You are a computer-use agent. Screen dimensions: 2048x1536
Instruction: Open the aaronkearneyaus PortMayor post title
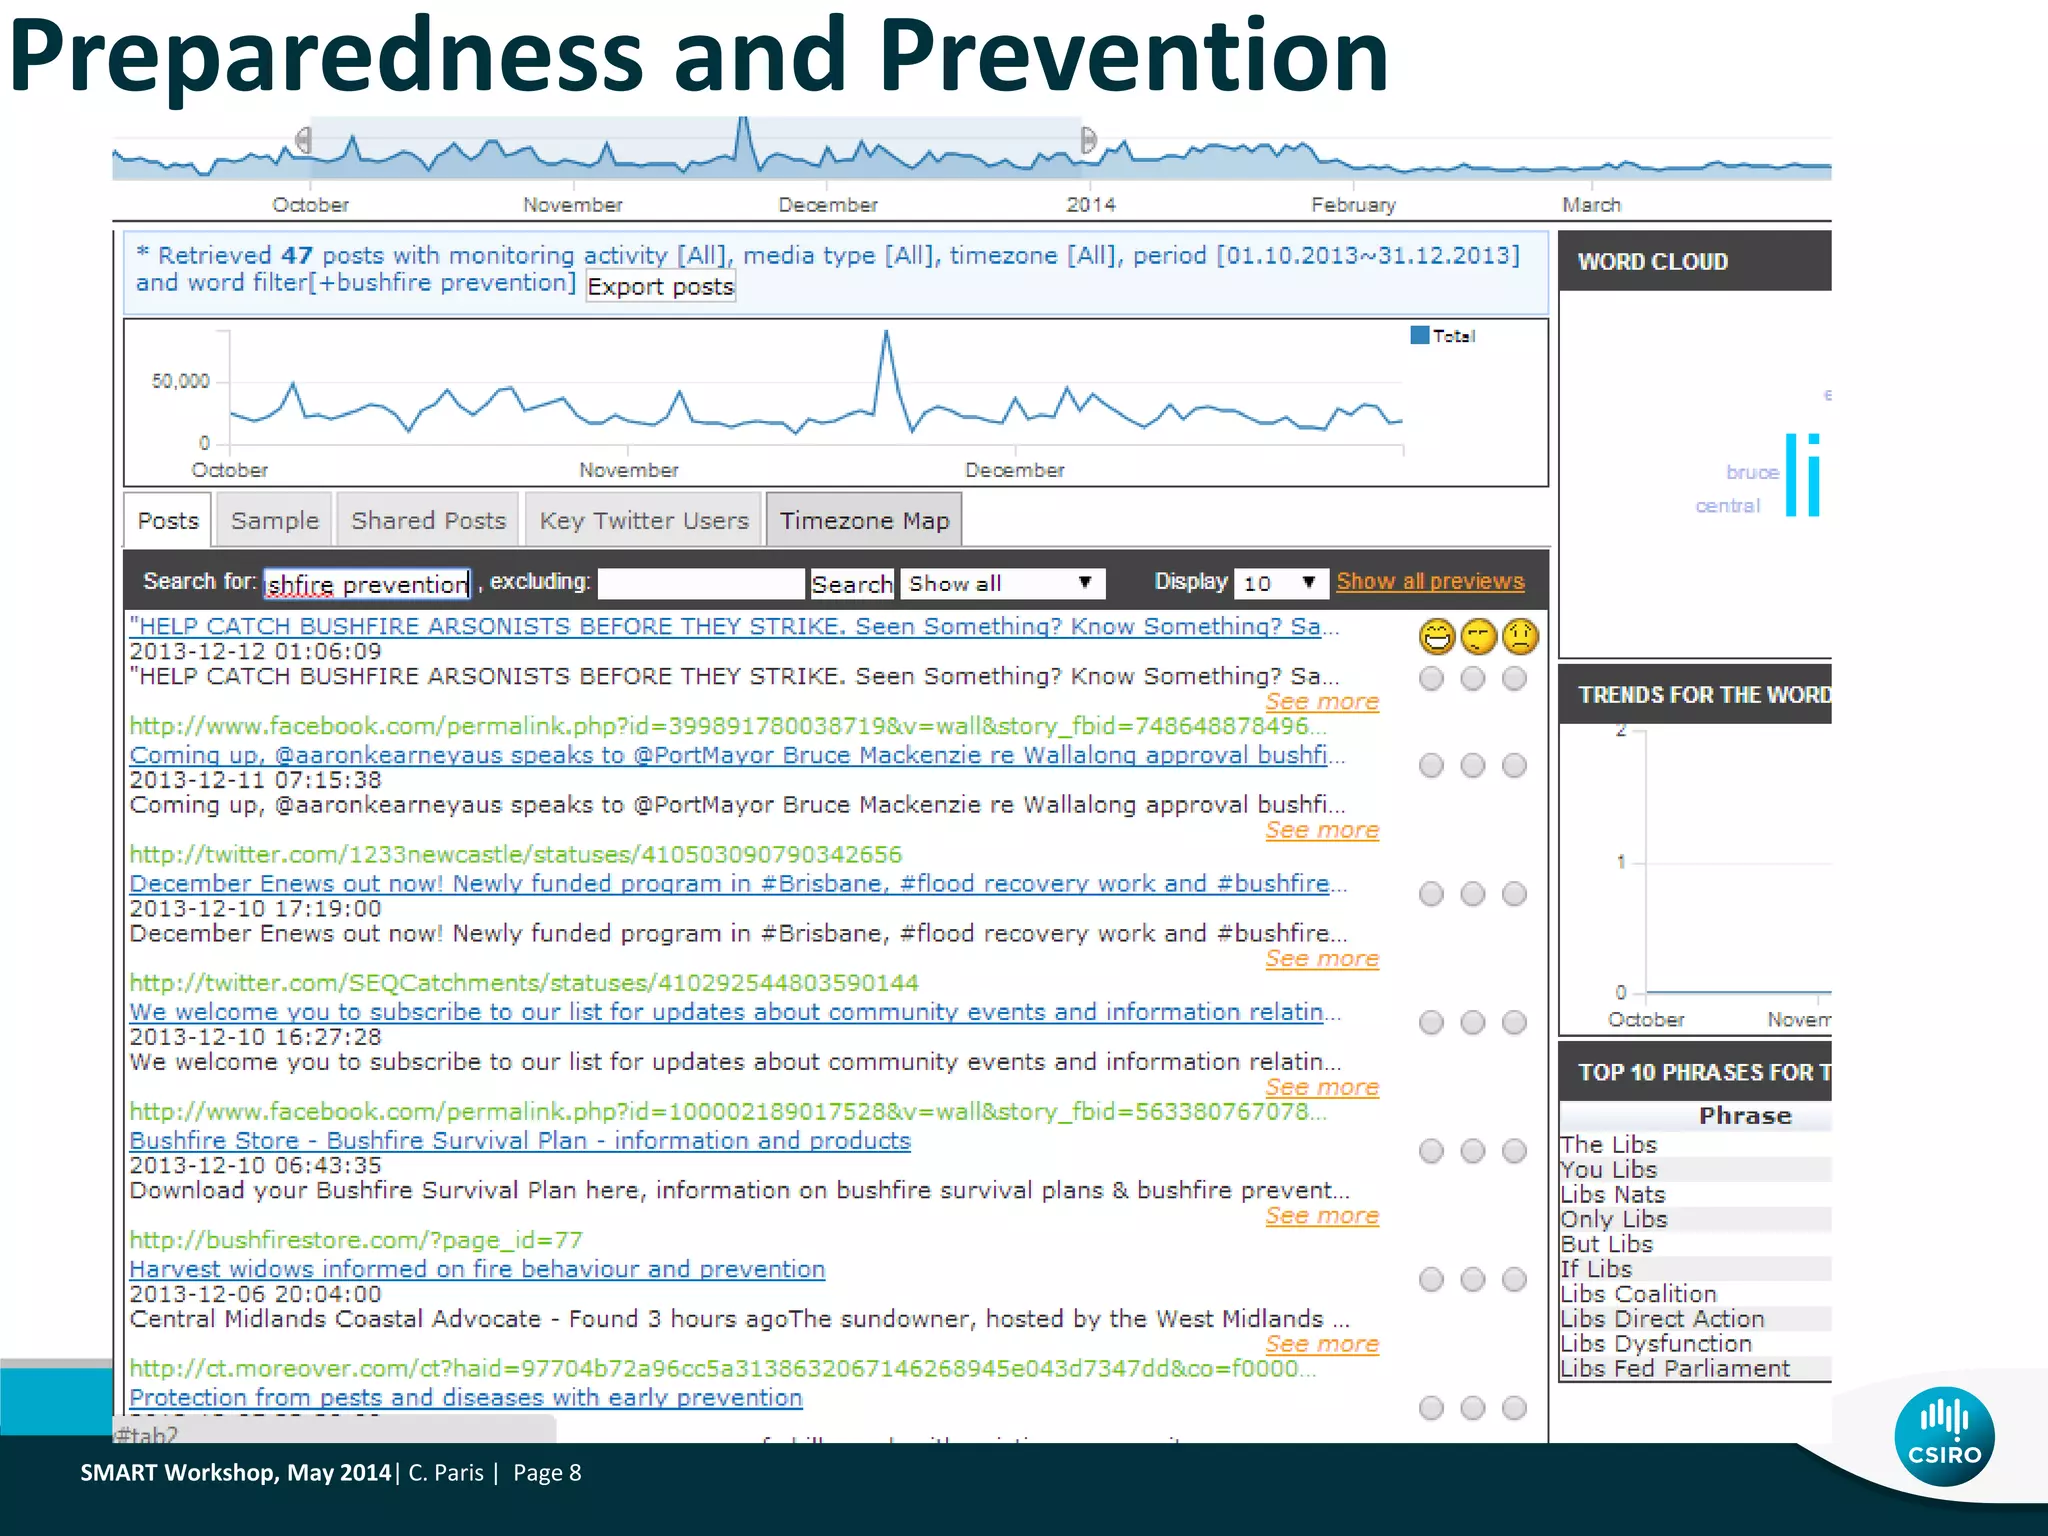(738, 755)
